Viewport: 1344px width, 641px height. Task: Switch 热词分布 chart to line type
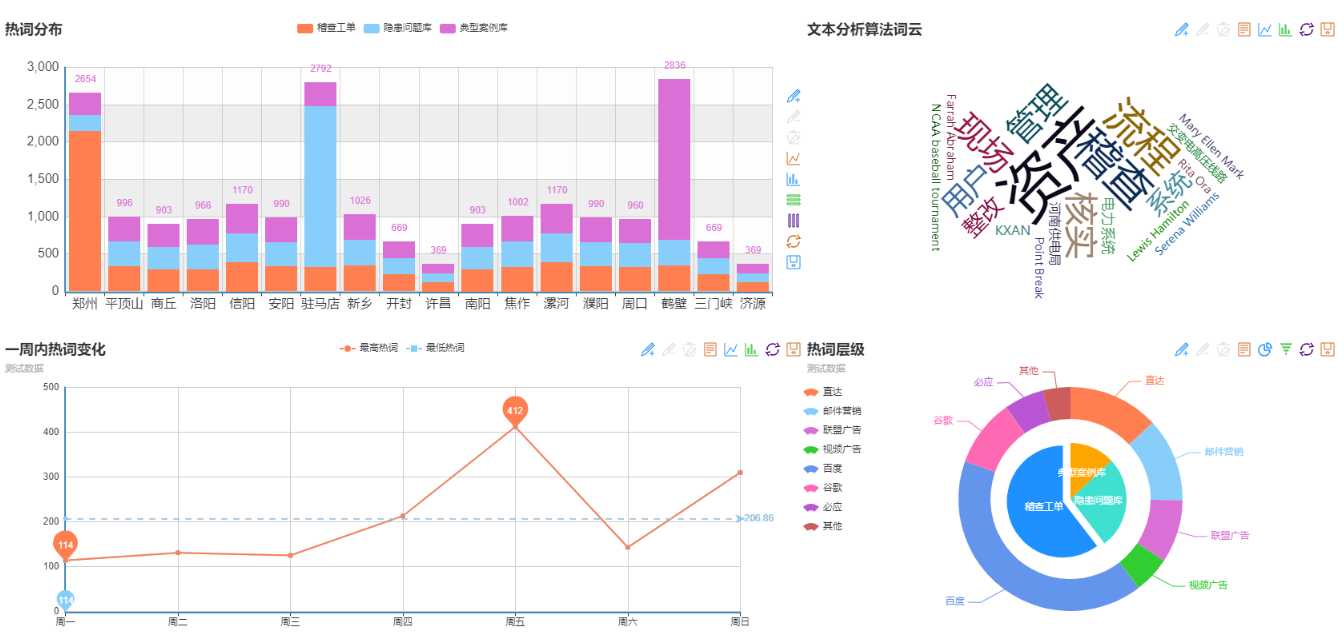point(793,158)
